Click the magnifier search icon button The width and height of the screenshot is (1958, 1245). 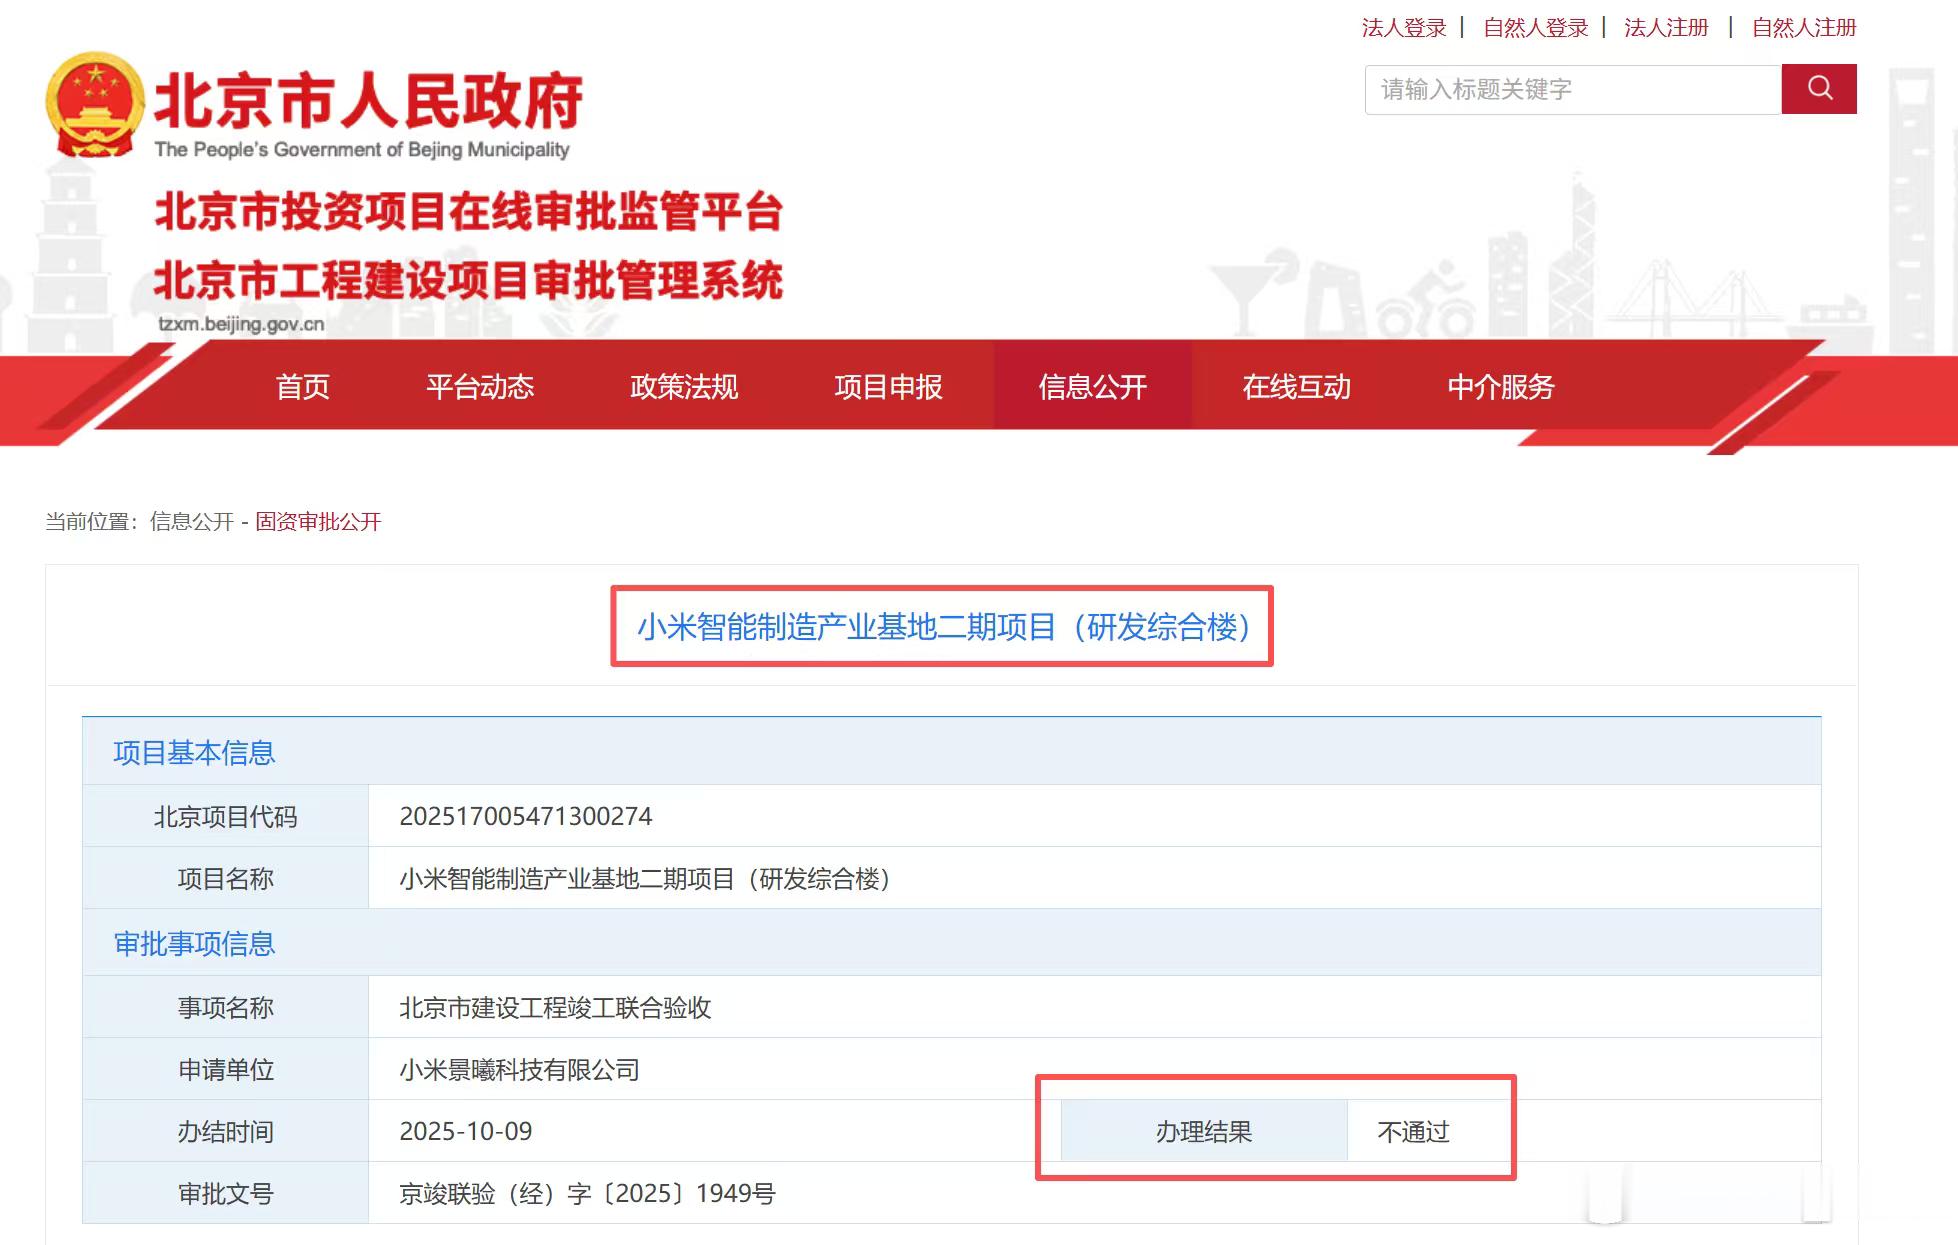(x=1818, y=89)
